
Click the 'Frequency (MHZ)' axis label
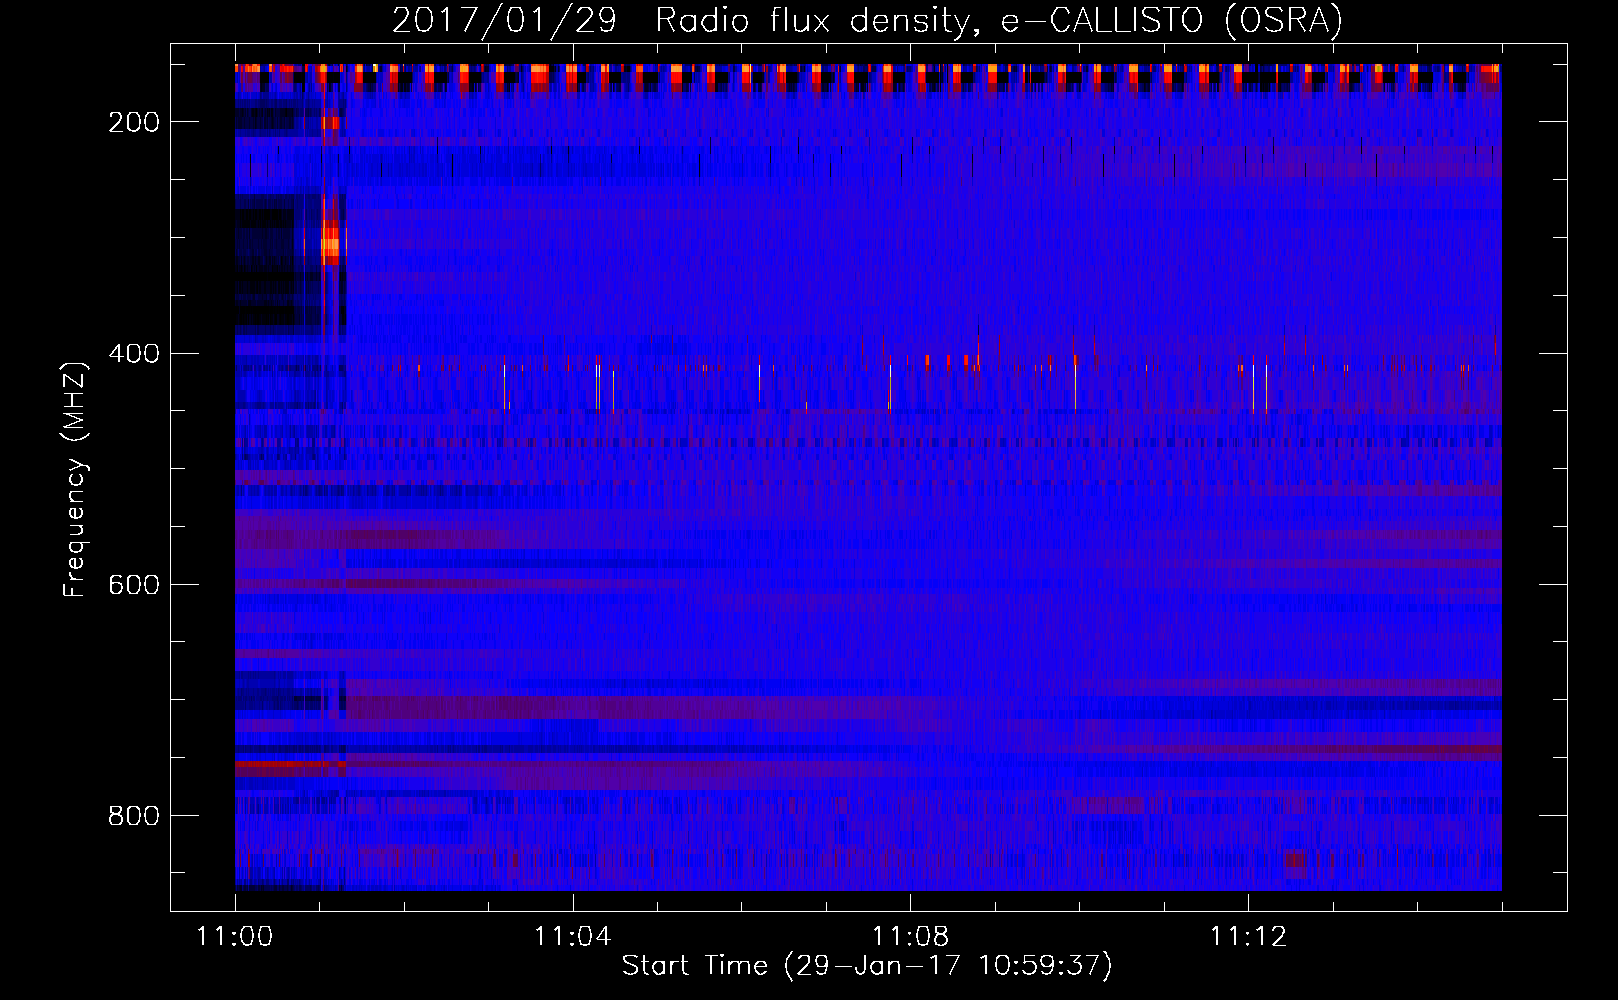click(76, 479)
